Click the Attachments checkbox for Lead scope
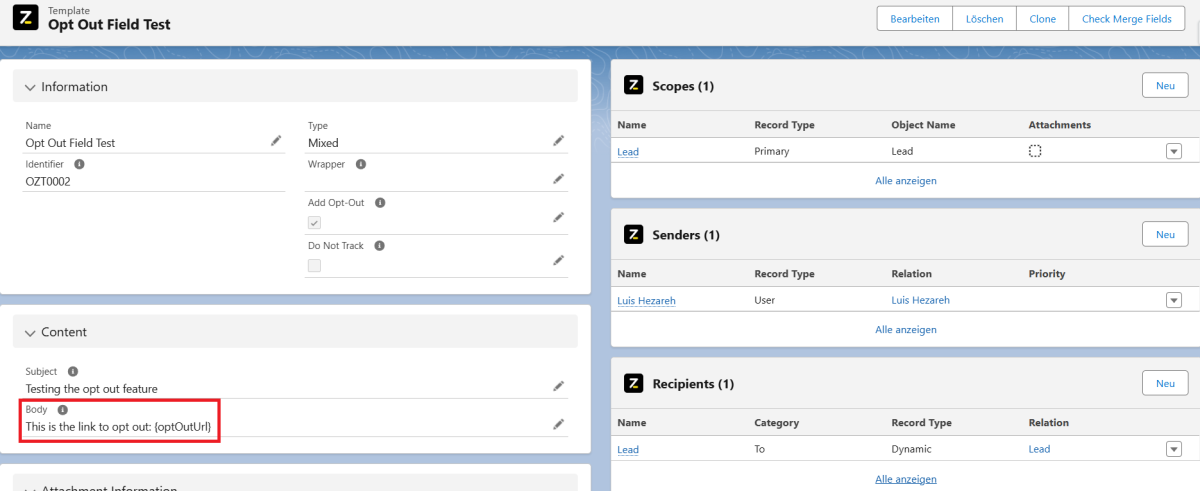This screenshot has width=1200, height=491. coord(1035,151)
